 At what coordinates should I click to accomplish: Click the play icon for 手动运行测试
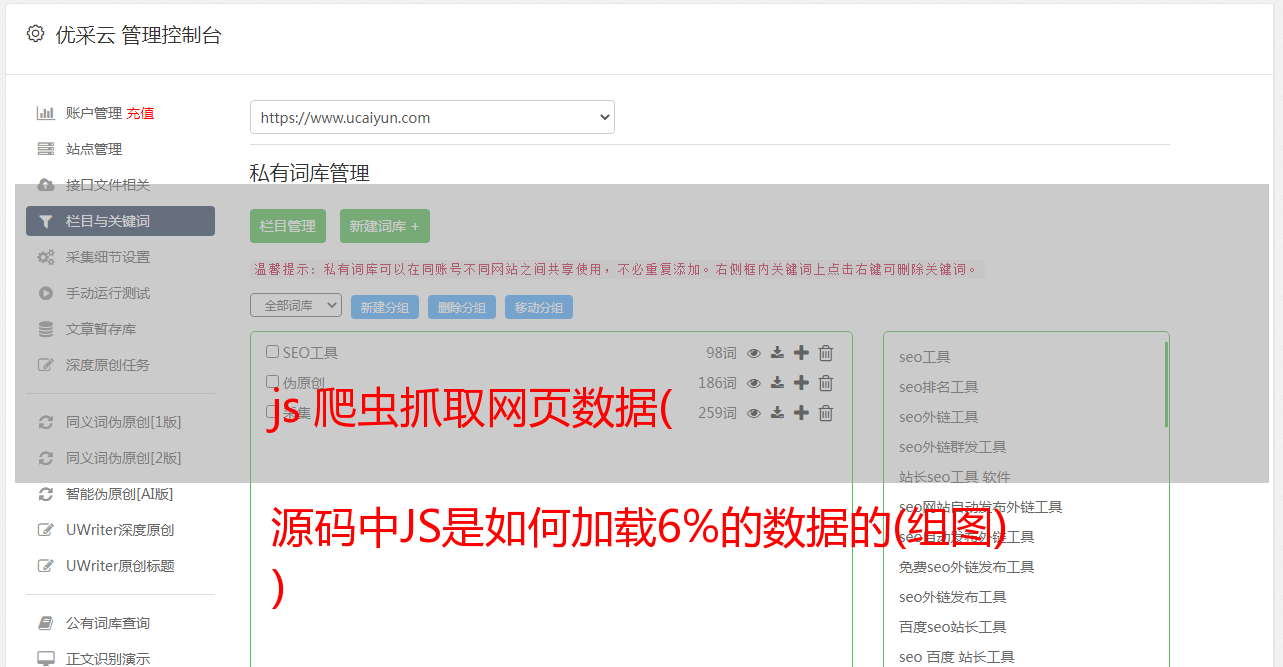46,293
